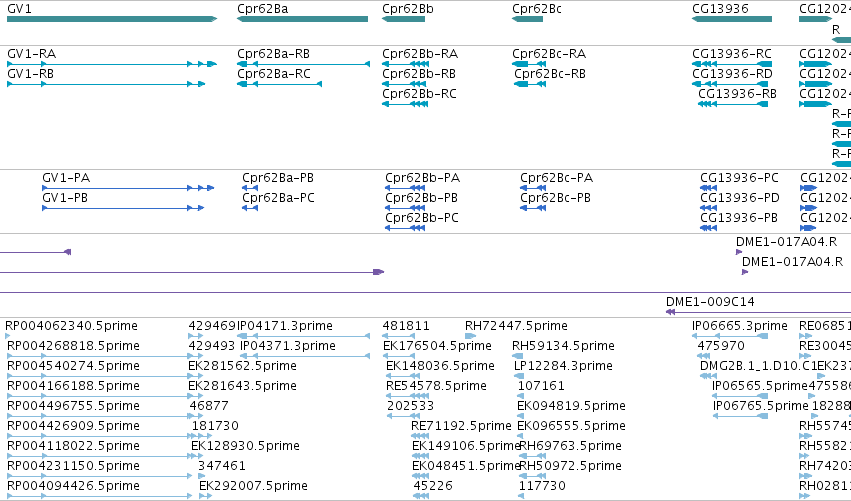851x501 pixels.
Task: Select EST IP06665.3prime
Action: click(x=740, y=326)
